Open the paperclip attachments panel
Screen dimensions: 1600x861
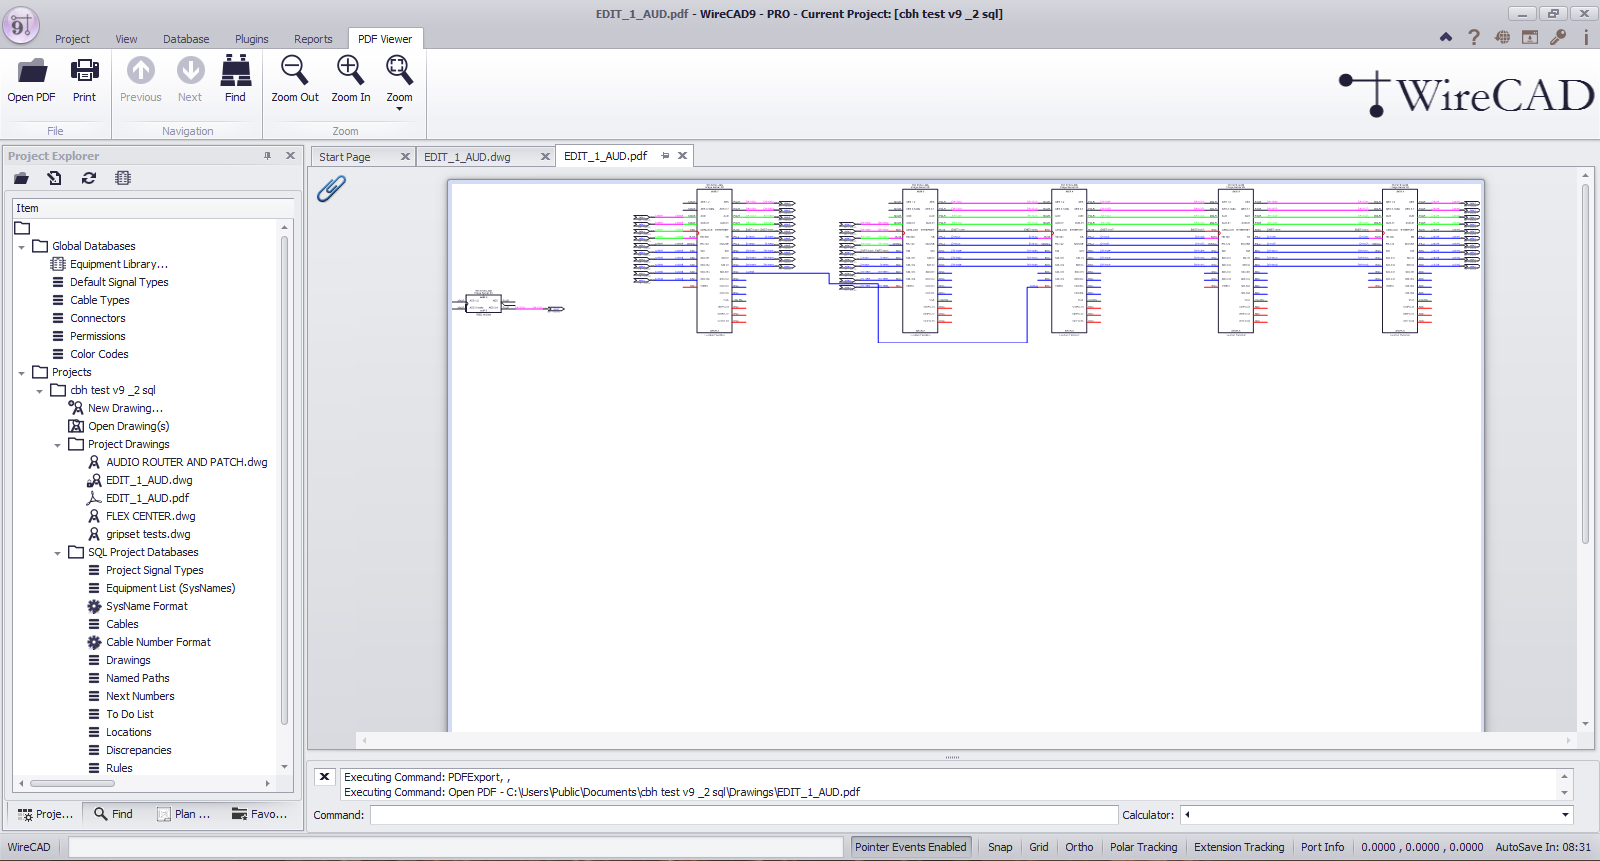pos(331,188)
